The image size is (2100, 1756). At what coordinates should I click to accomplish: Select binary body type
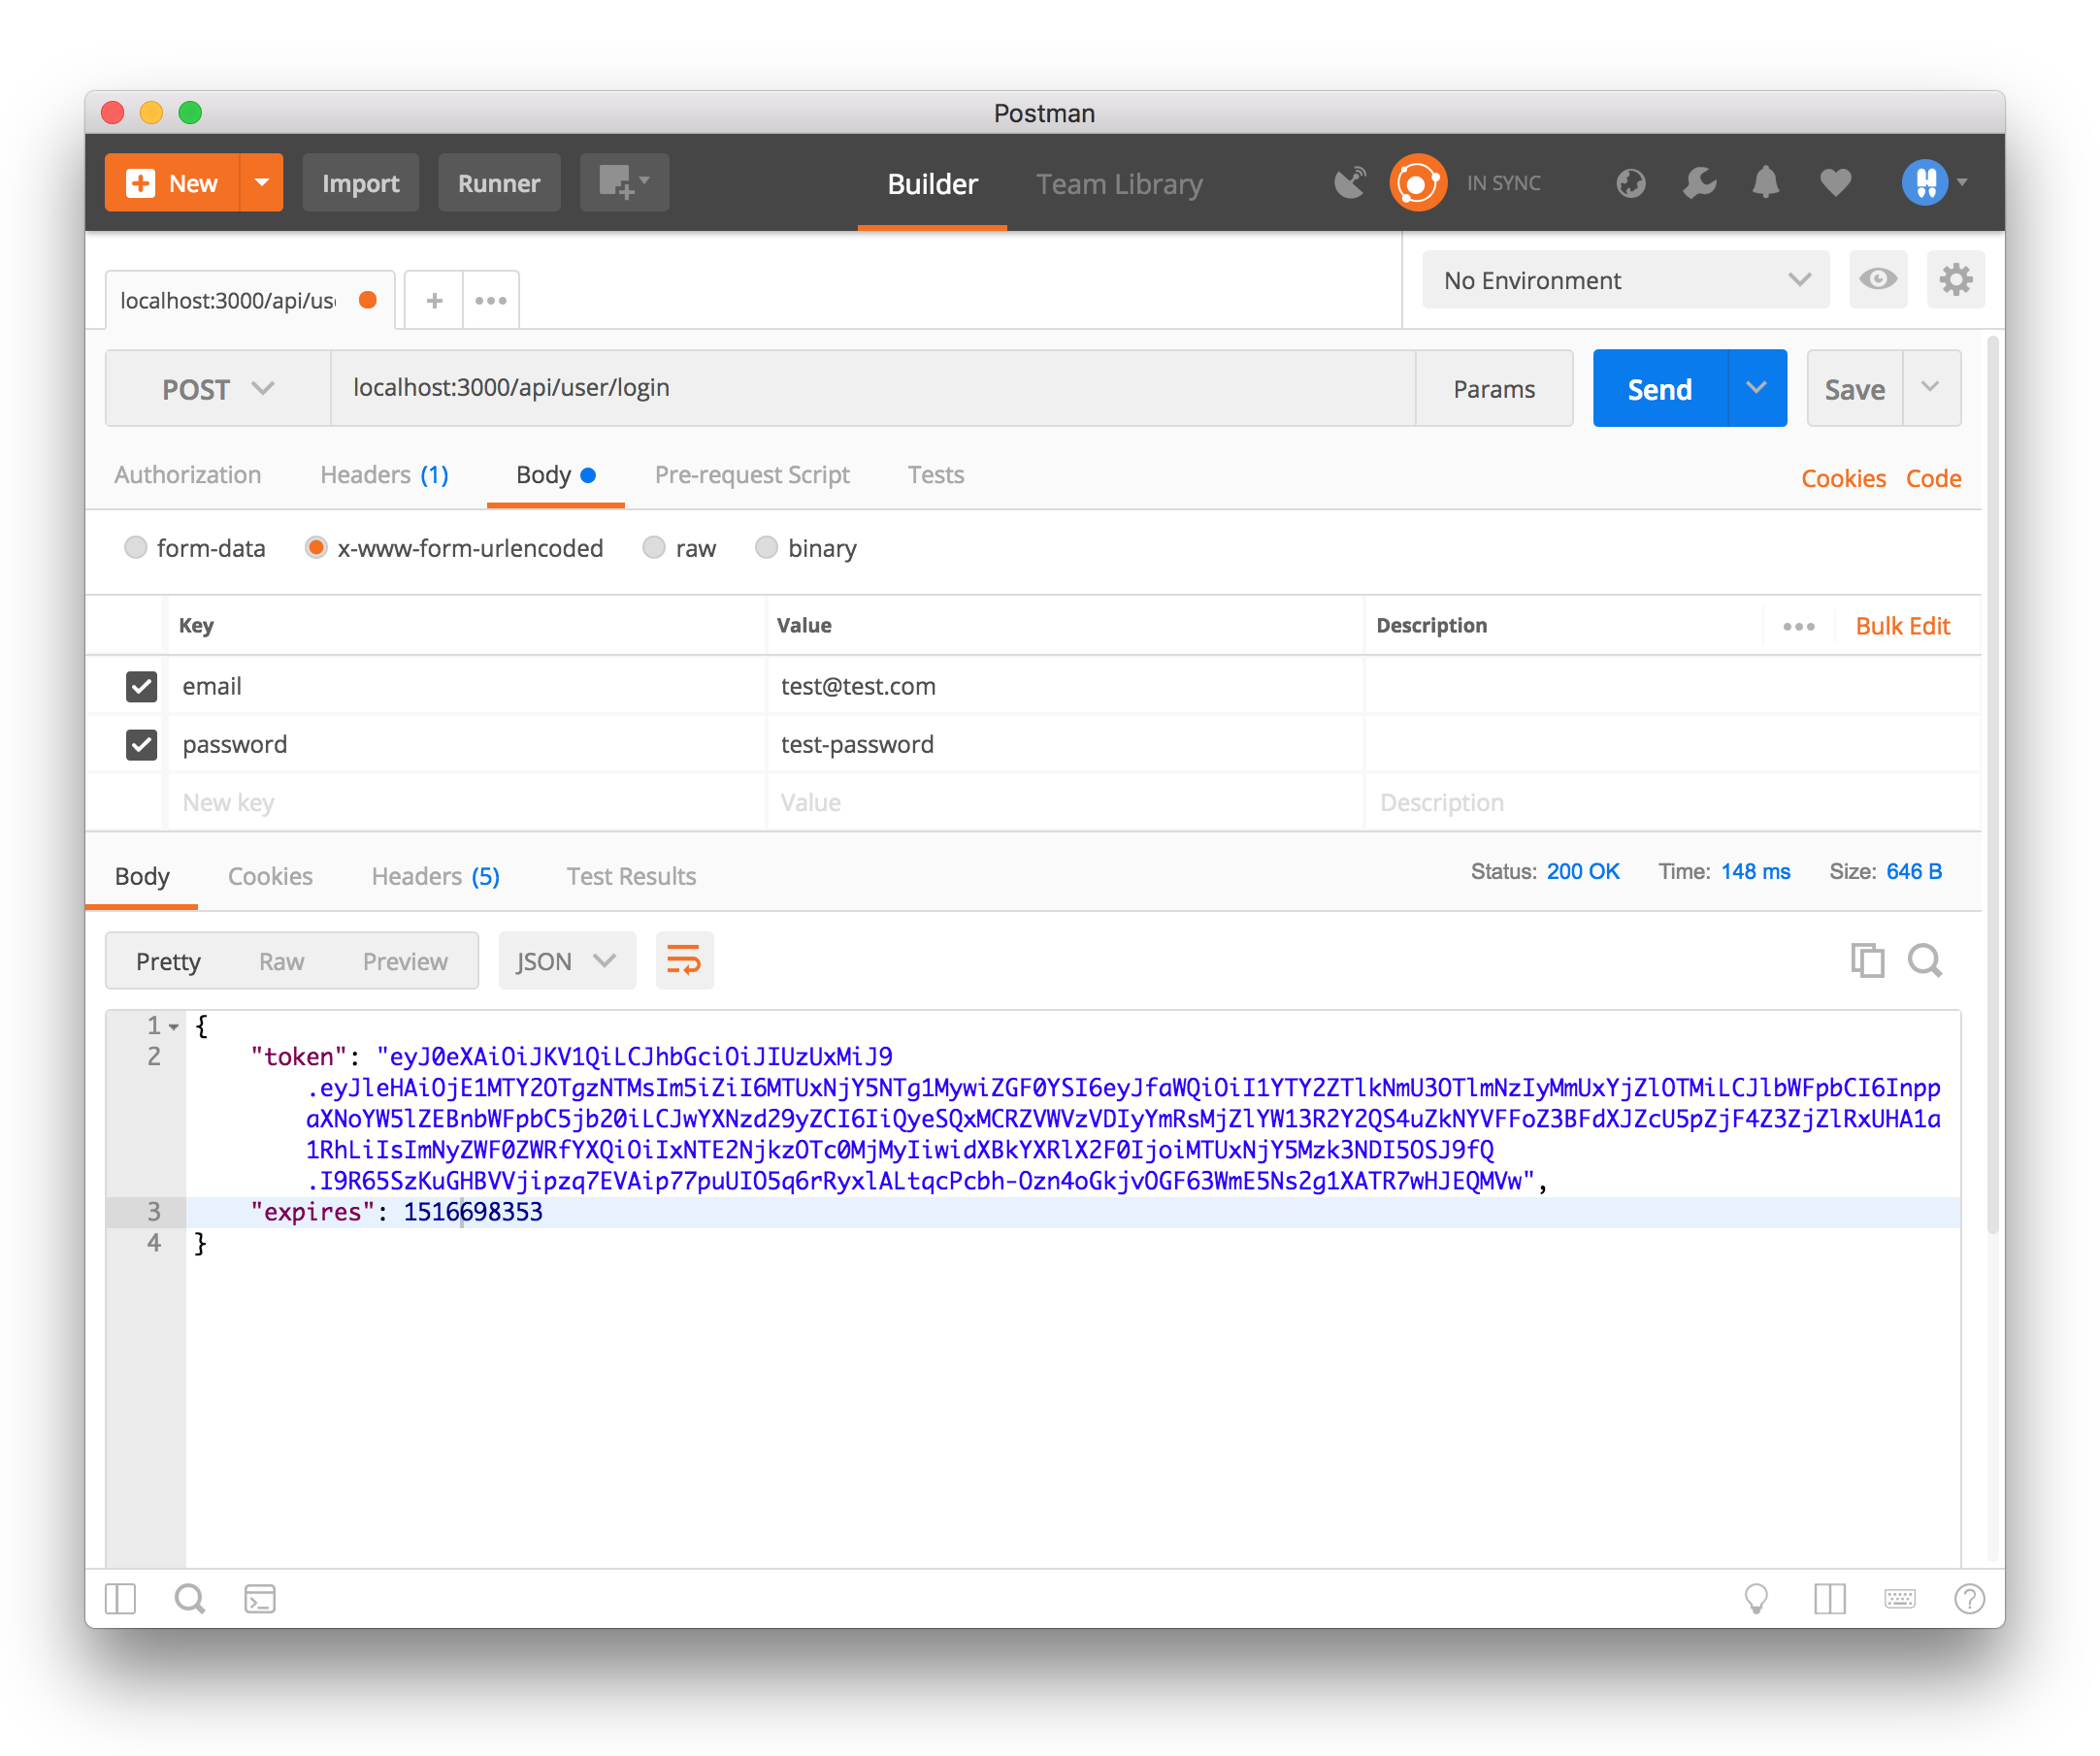(x=766, y=548)
